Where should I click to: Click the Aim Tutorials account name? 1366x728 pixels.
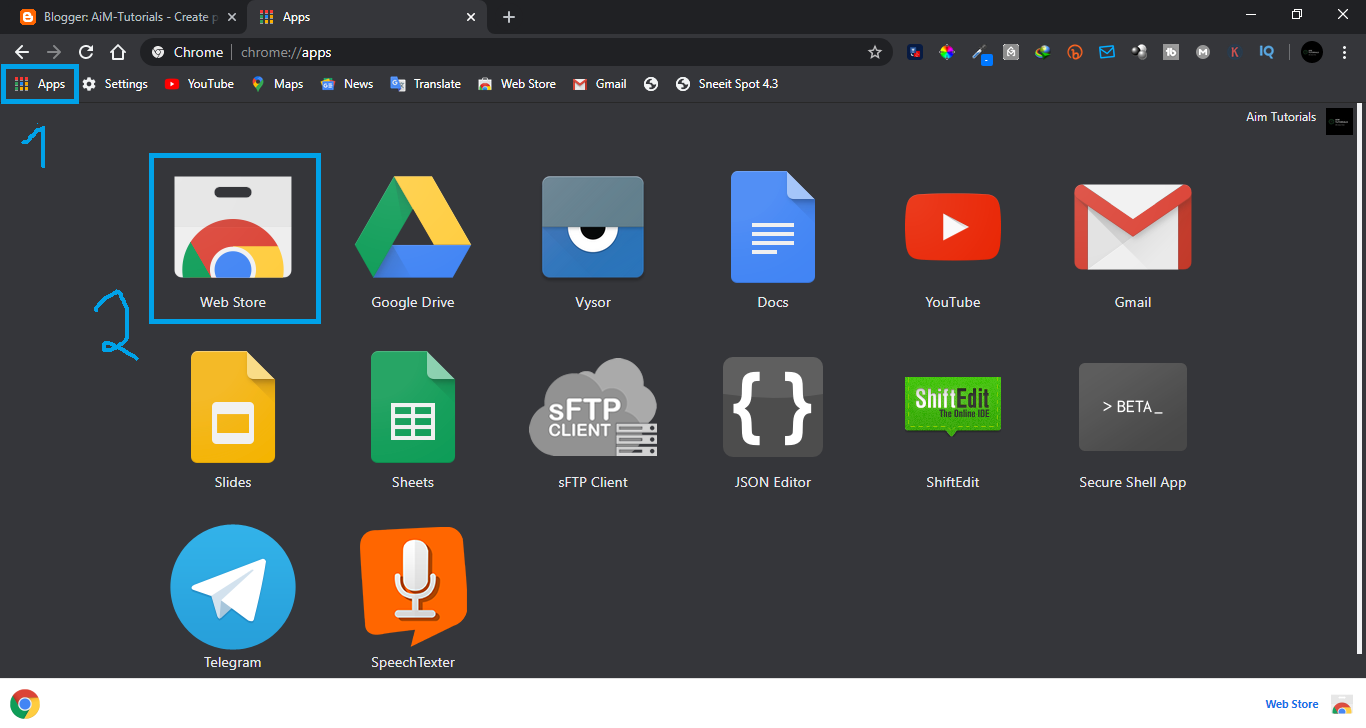coord(1281,117)
